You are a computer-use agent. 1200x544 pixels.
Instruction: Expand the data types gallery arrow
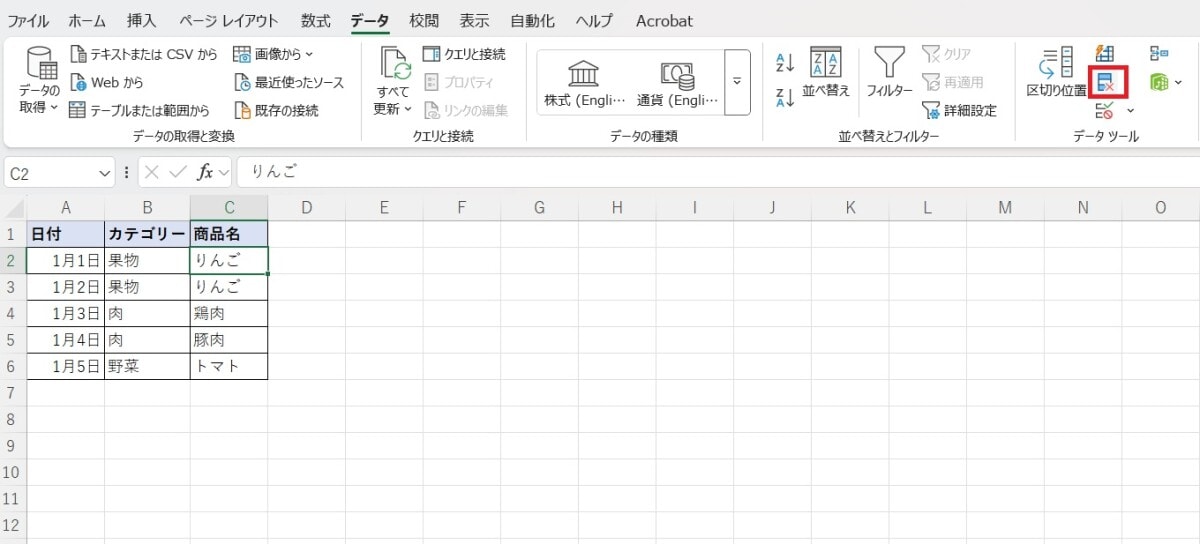(x=738, y=82)
